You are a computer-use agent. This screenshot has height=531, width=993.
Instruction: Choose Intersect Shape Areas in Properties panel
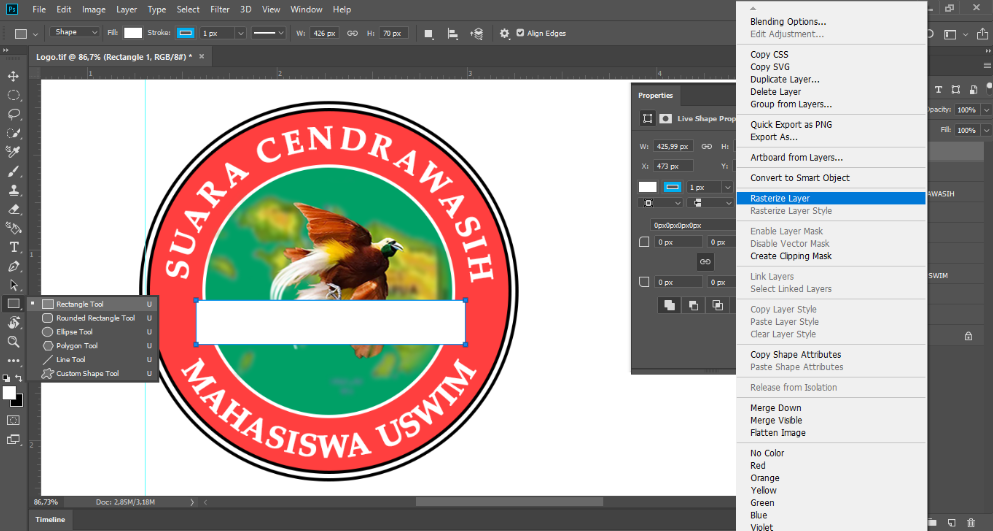(718, 305)
